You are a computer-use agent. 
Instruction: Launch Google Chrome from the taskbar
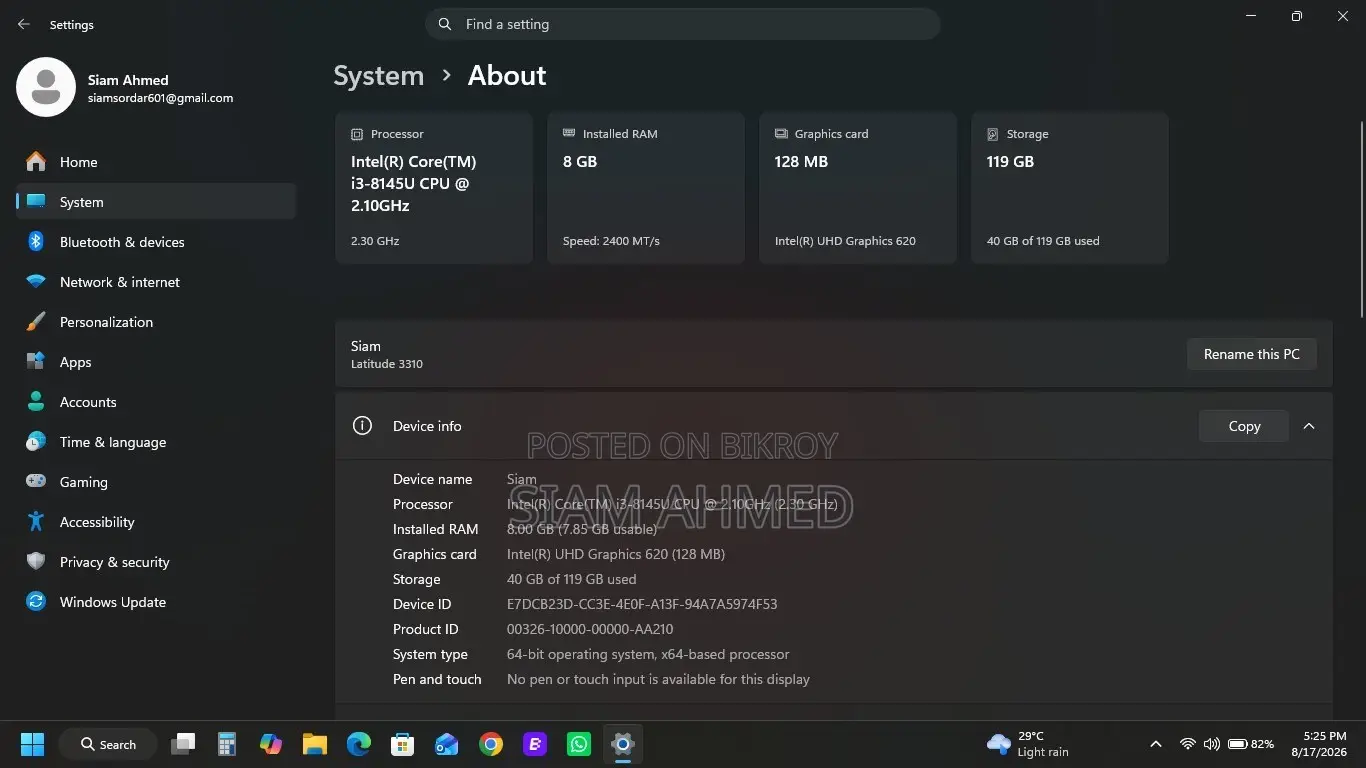491,744
